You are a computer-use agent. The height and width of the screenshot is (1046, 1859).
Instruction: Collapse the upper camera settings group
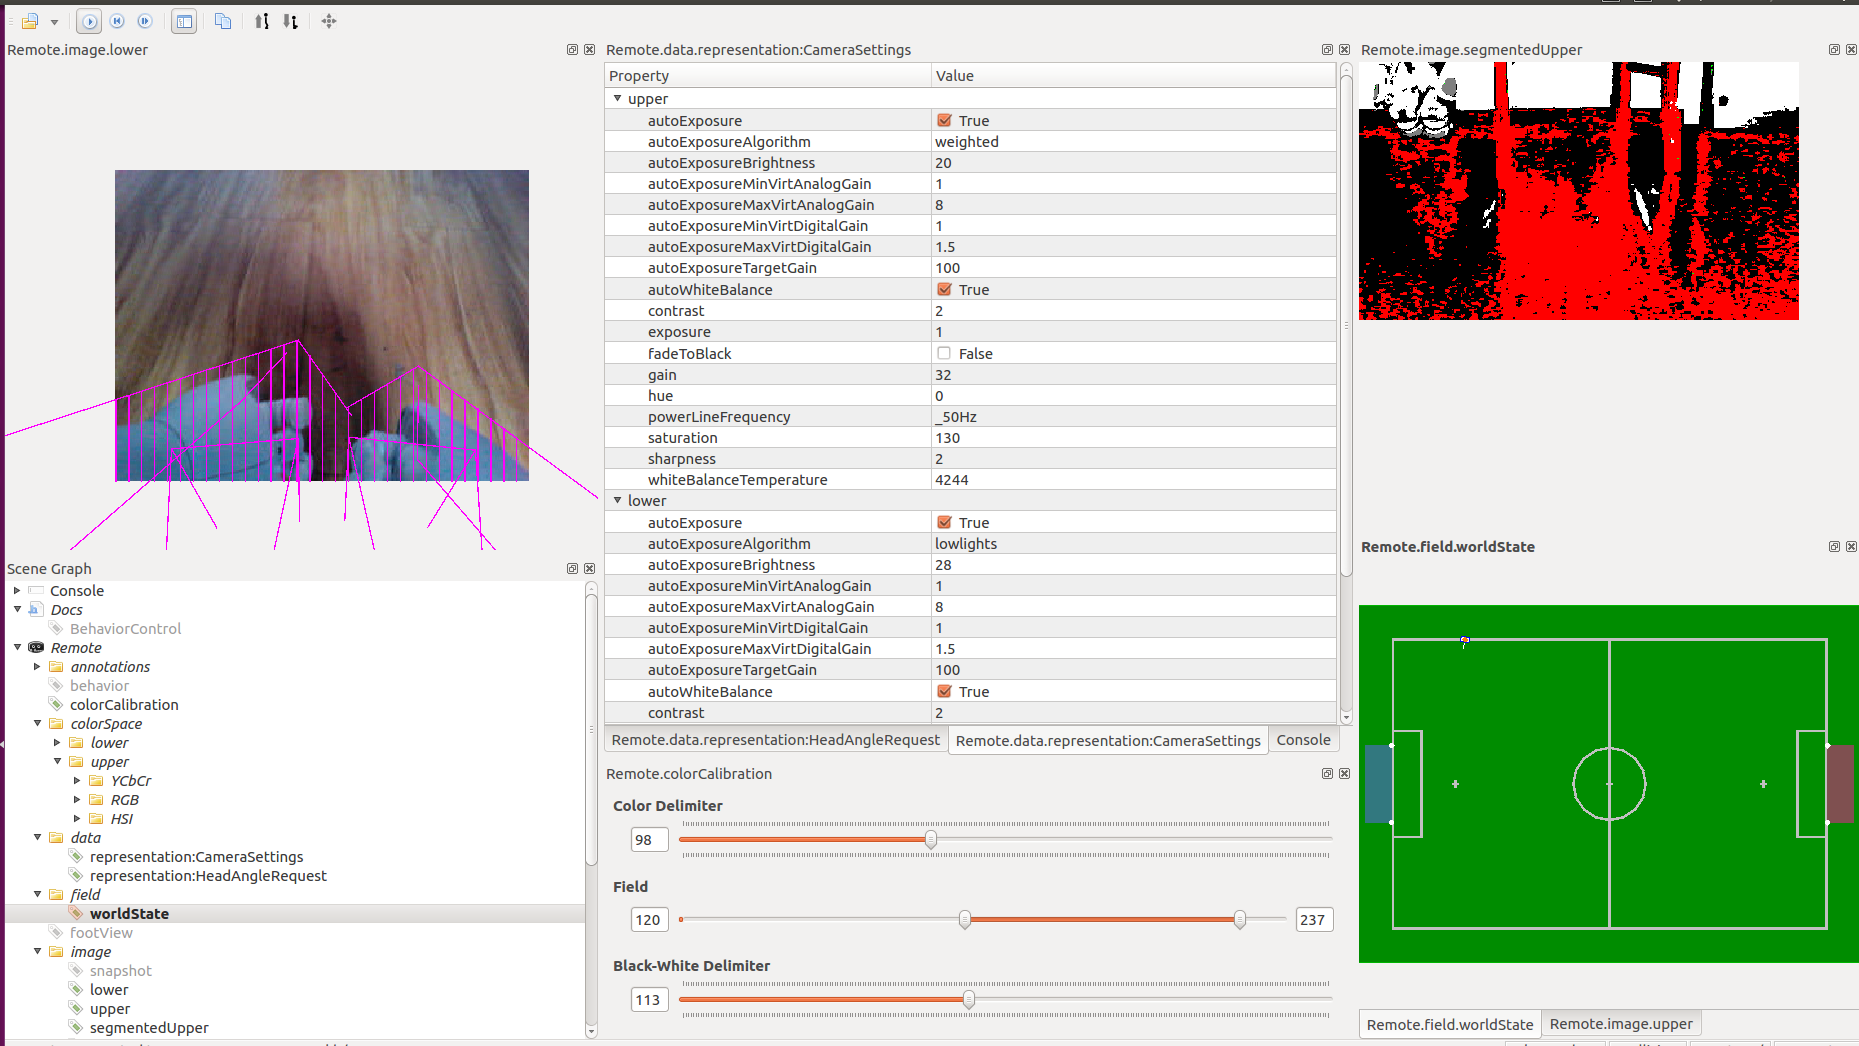[x=617, y=99]
